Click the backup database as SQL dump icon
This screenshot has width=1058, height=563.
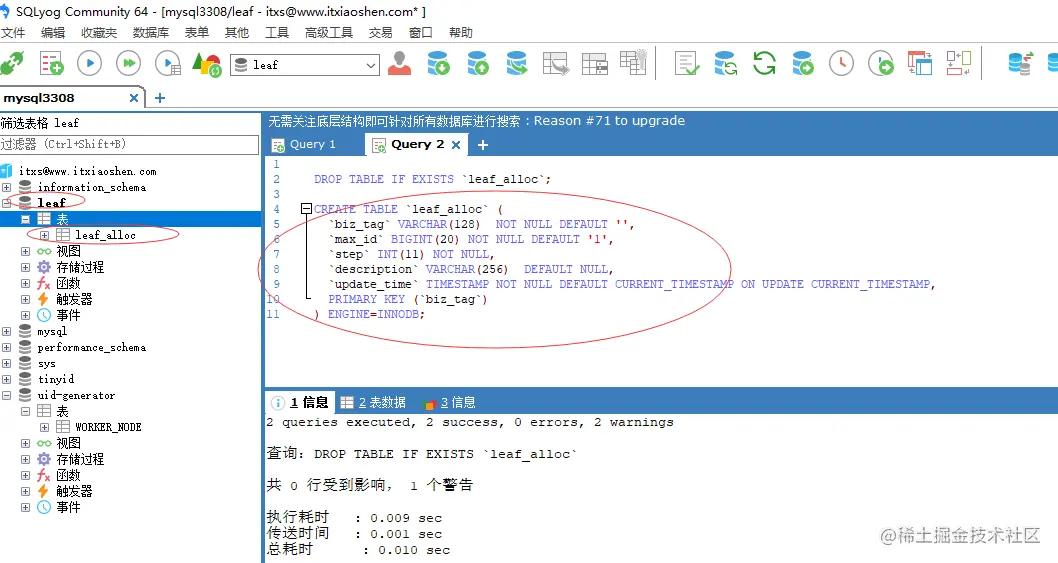coord(517,64)
